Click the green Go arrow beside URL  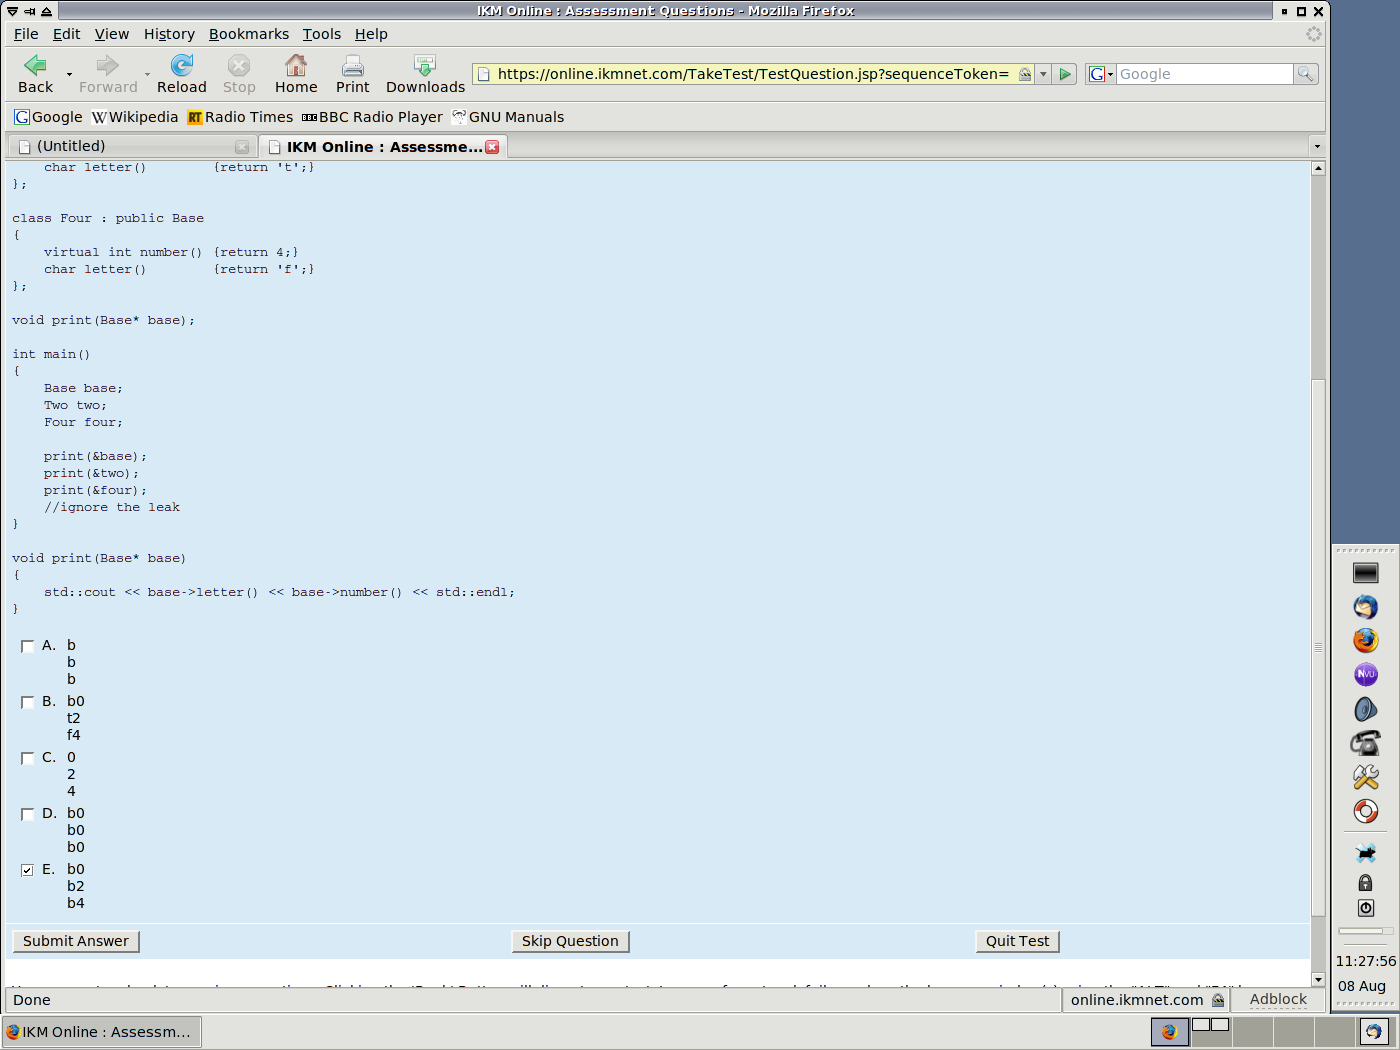click(1065, 74)
